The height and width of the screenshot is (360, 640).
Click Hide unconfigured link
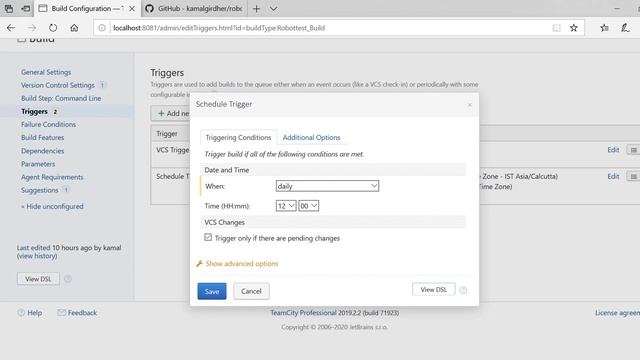(52, 206)
